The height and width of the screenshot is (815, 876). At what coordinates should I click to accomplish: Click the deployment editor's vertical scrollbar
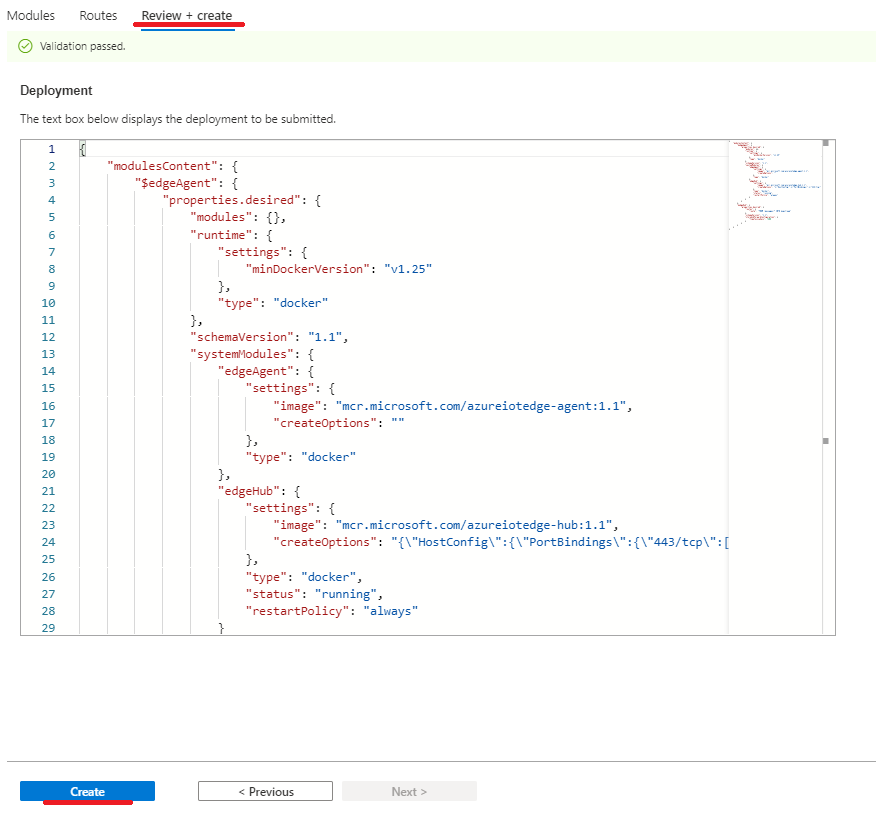tap(826, 387)
